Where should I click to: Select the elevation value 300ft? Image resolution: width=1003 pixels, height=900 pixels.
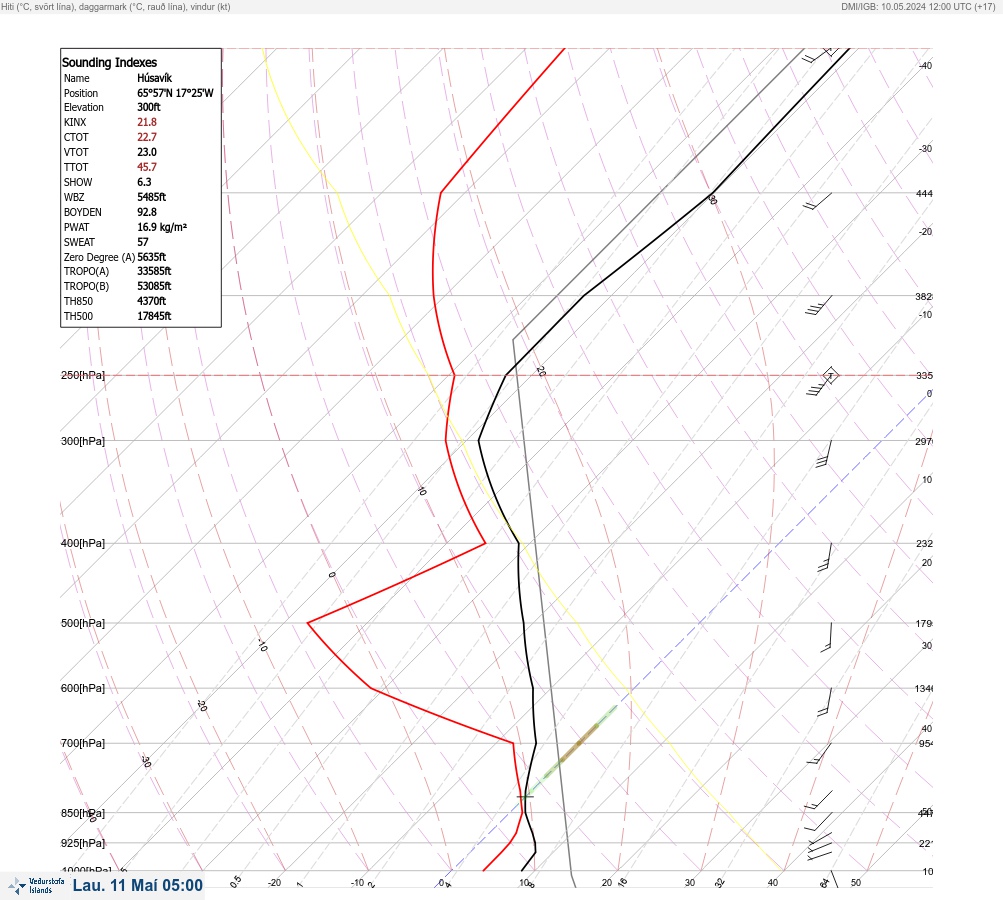(148, 107)
